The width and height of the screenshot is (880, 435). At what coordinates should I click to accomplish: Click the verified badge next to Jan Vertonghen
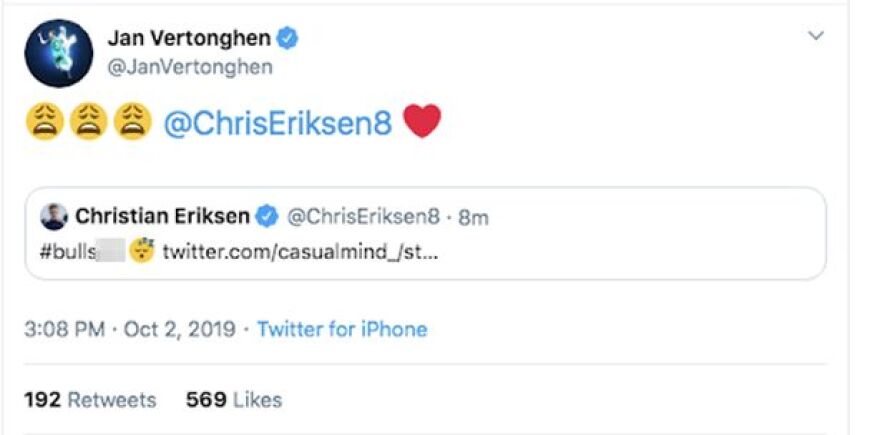[288, 39]
